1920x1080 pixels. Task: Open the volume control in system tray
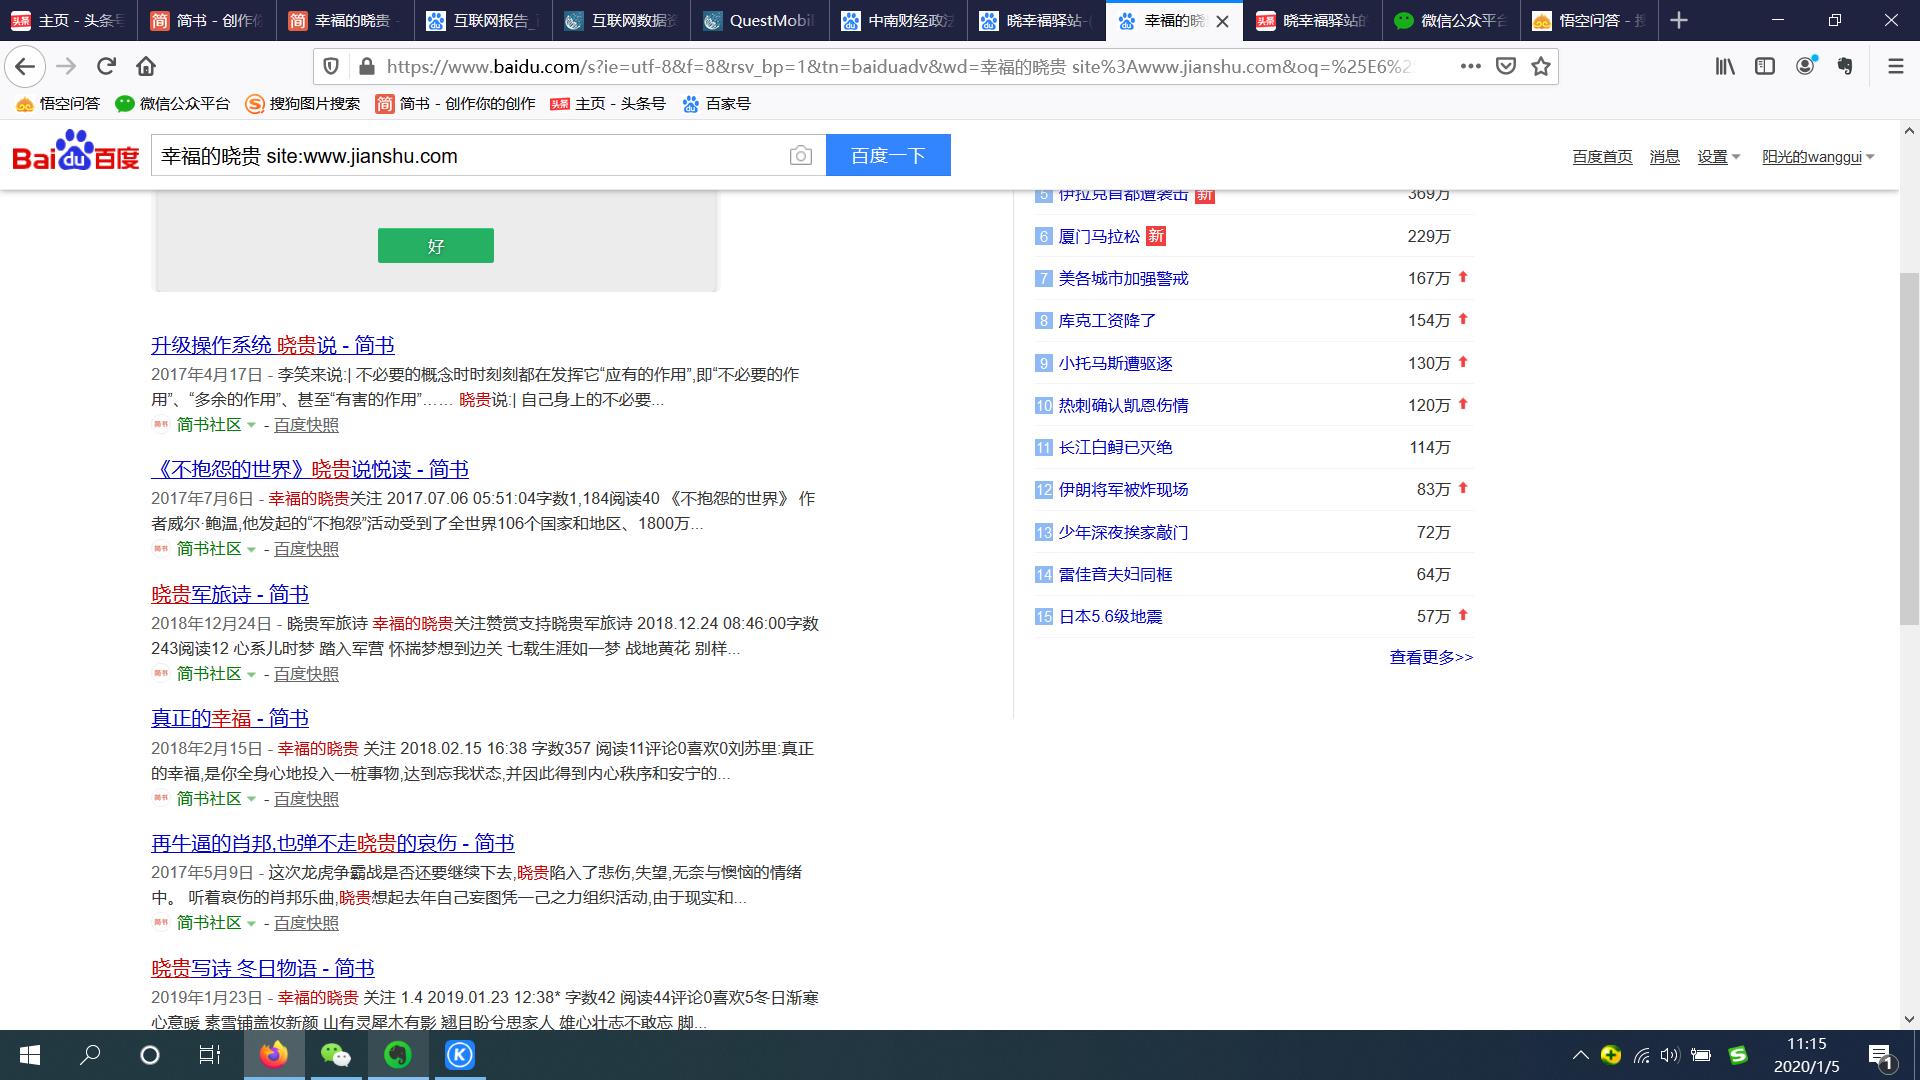[1669, 1055]
